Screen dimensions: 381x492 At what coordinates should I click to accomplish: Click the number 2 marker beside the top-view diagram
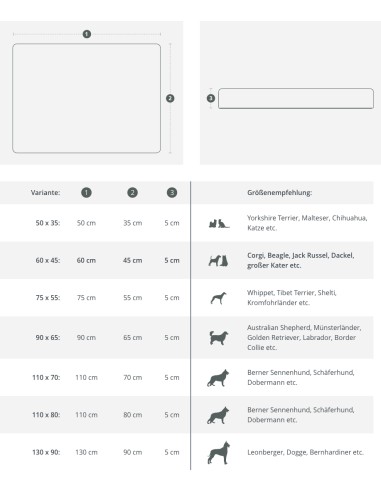(170, 98)
